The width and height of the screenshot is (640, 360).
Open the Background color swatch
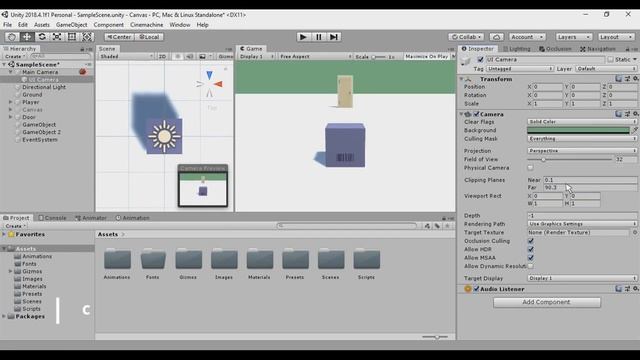tap(578, 130)
